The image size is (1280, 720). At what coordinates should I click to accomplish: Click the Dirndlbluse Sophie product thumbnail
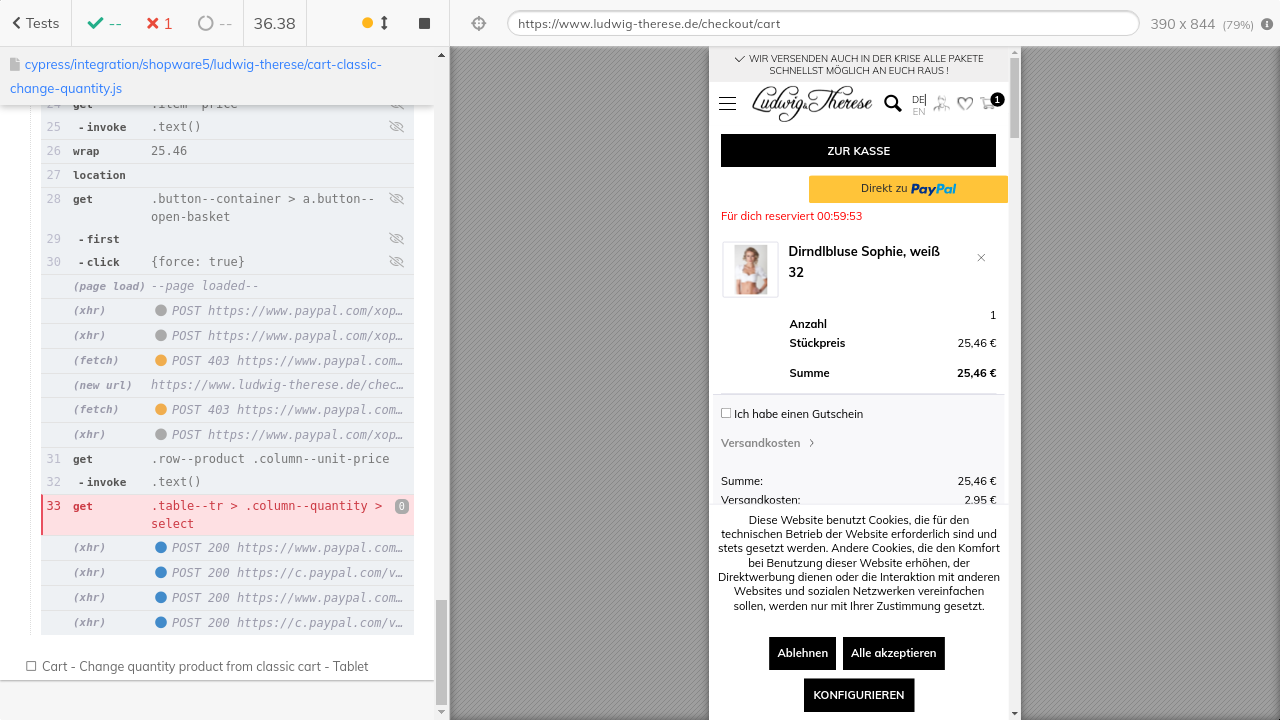tap(750, 270)
